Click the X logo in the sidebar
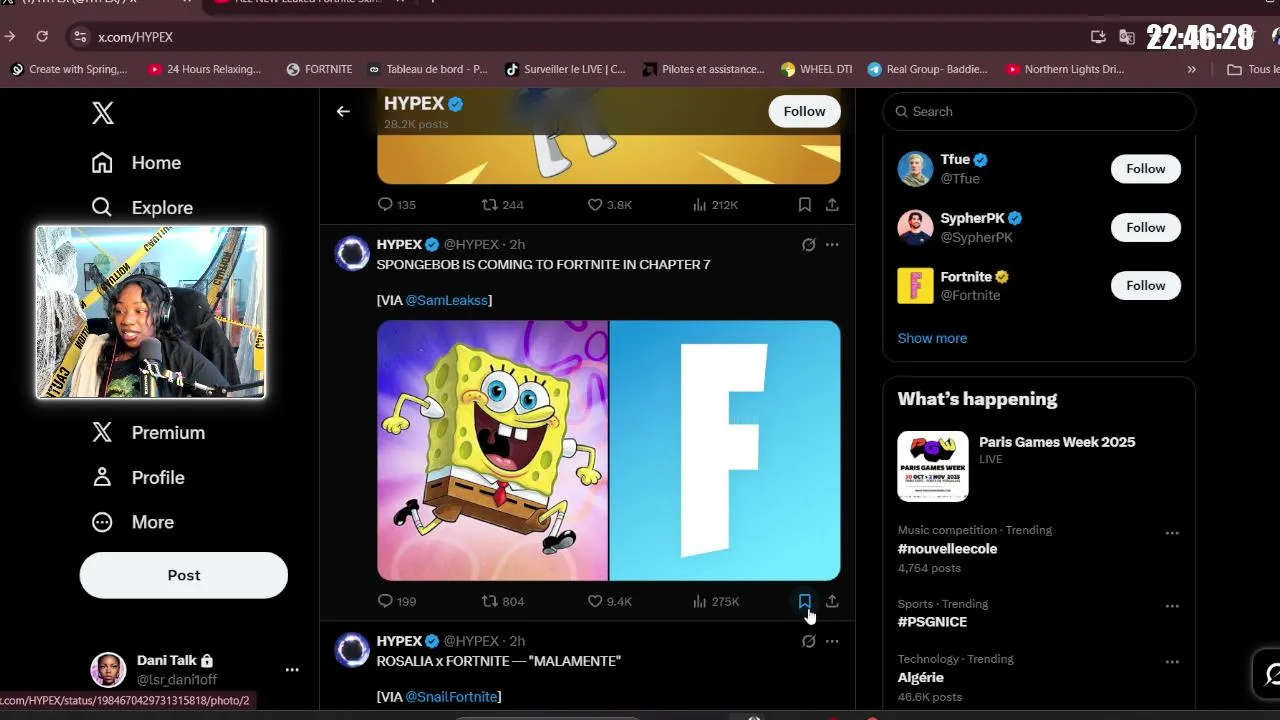The width and height of the screenshot is (1280, 720). click(103, 113)
